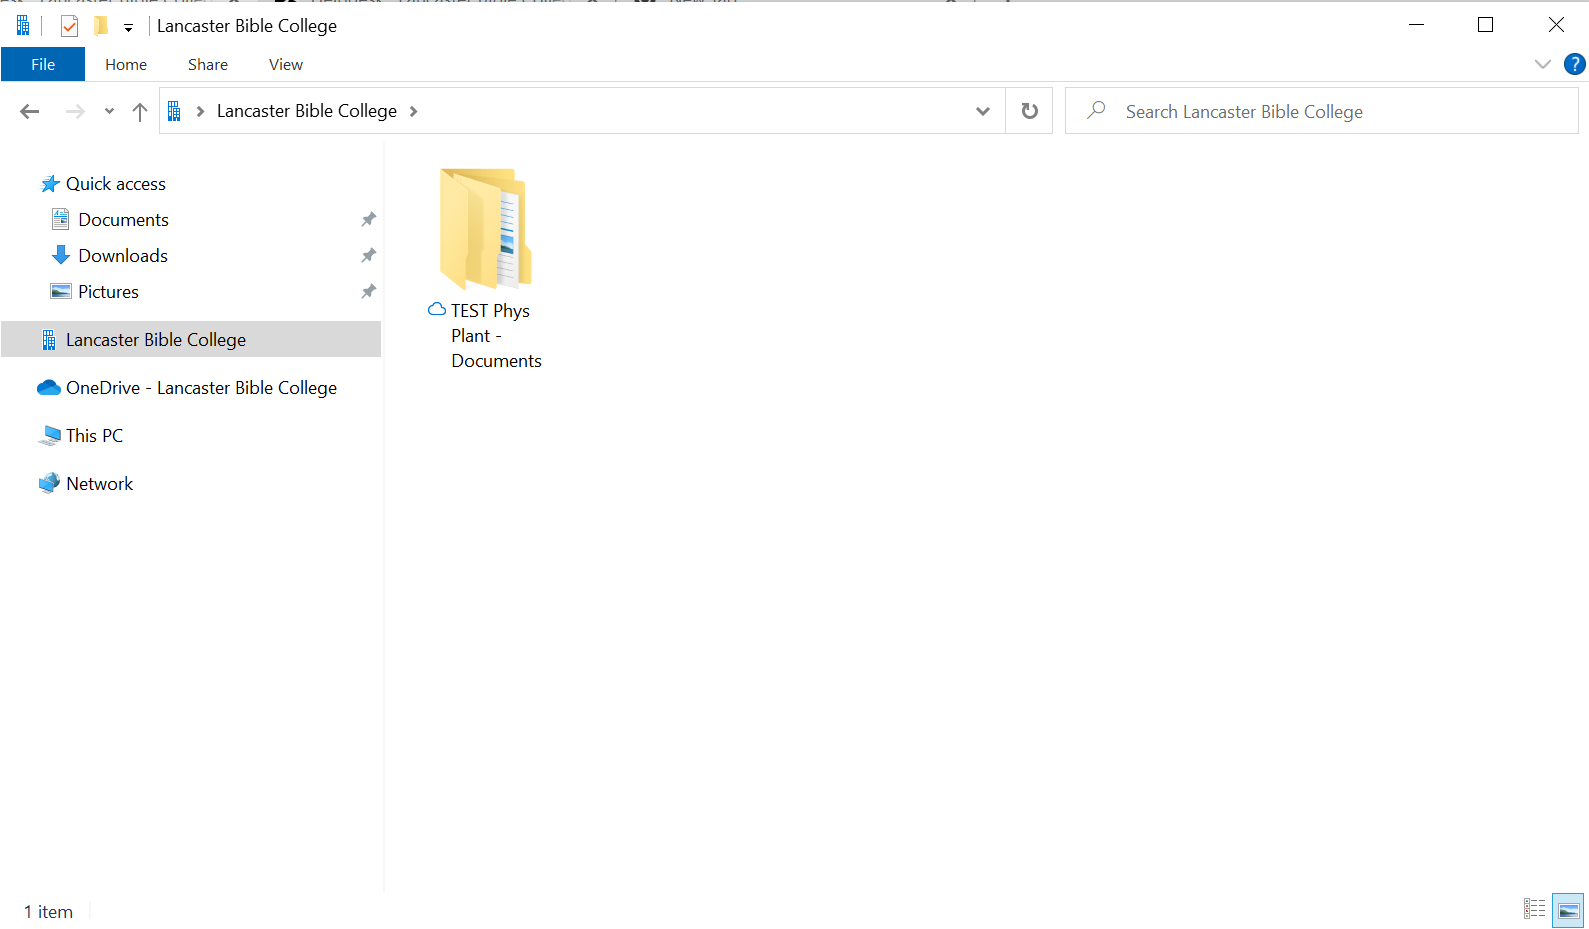
Task: Switch to the View ribbon tab
Action: point(286,64)
